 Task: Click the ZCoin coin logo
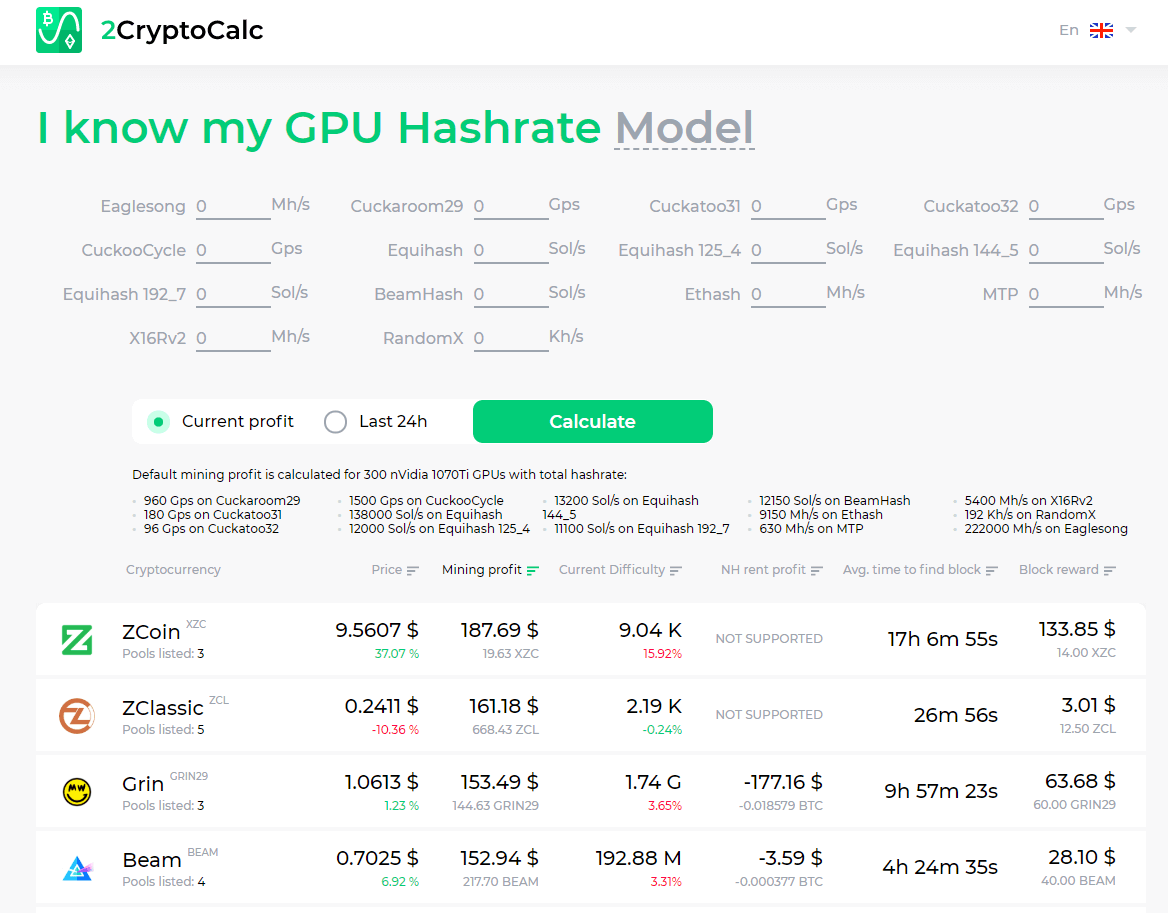tap(77, 640)
